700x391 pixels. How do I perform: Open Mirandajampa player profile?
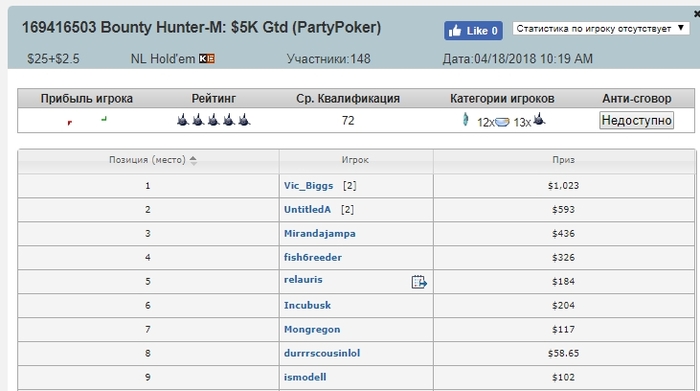coord(320,233)
